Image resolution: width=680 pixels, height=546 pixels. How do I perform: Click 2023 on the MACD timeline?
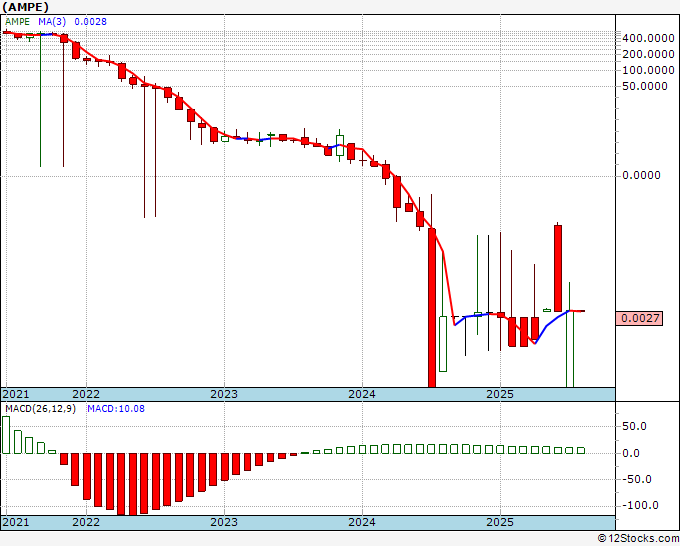tap(224, 522)
